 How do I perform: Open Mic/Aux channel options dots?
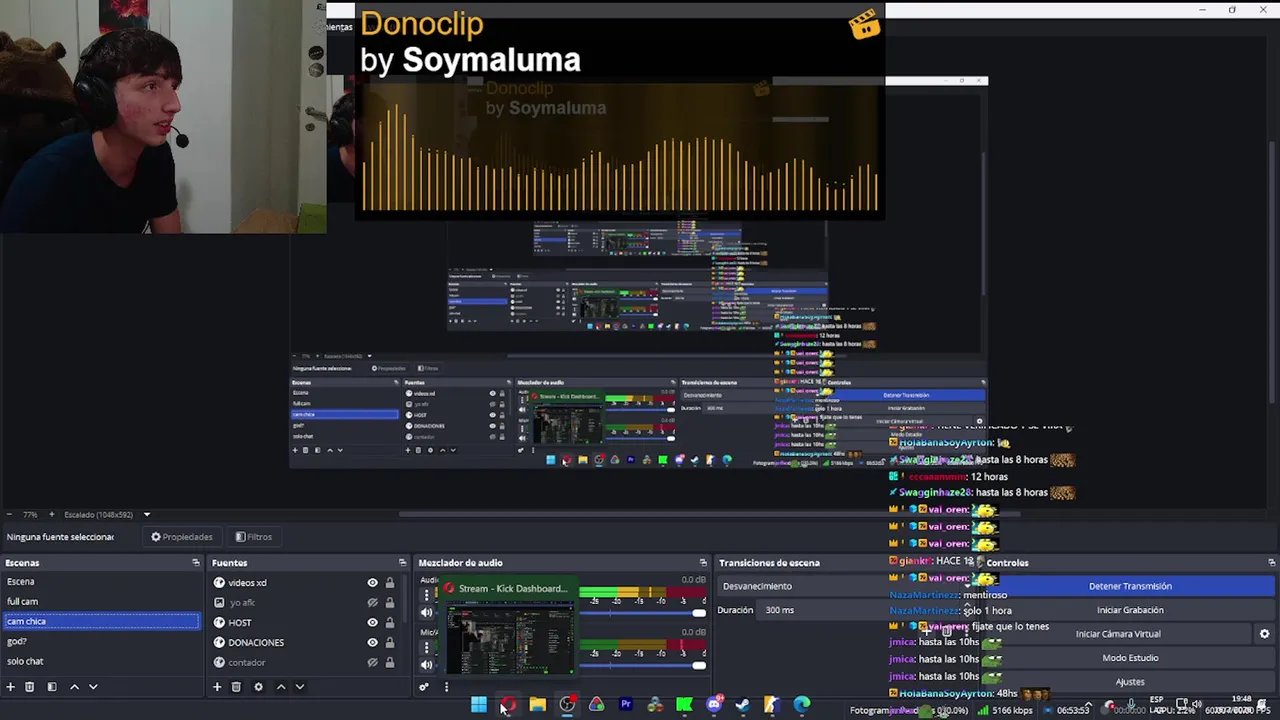point(427,647)
